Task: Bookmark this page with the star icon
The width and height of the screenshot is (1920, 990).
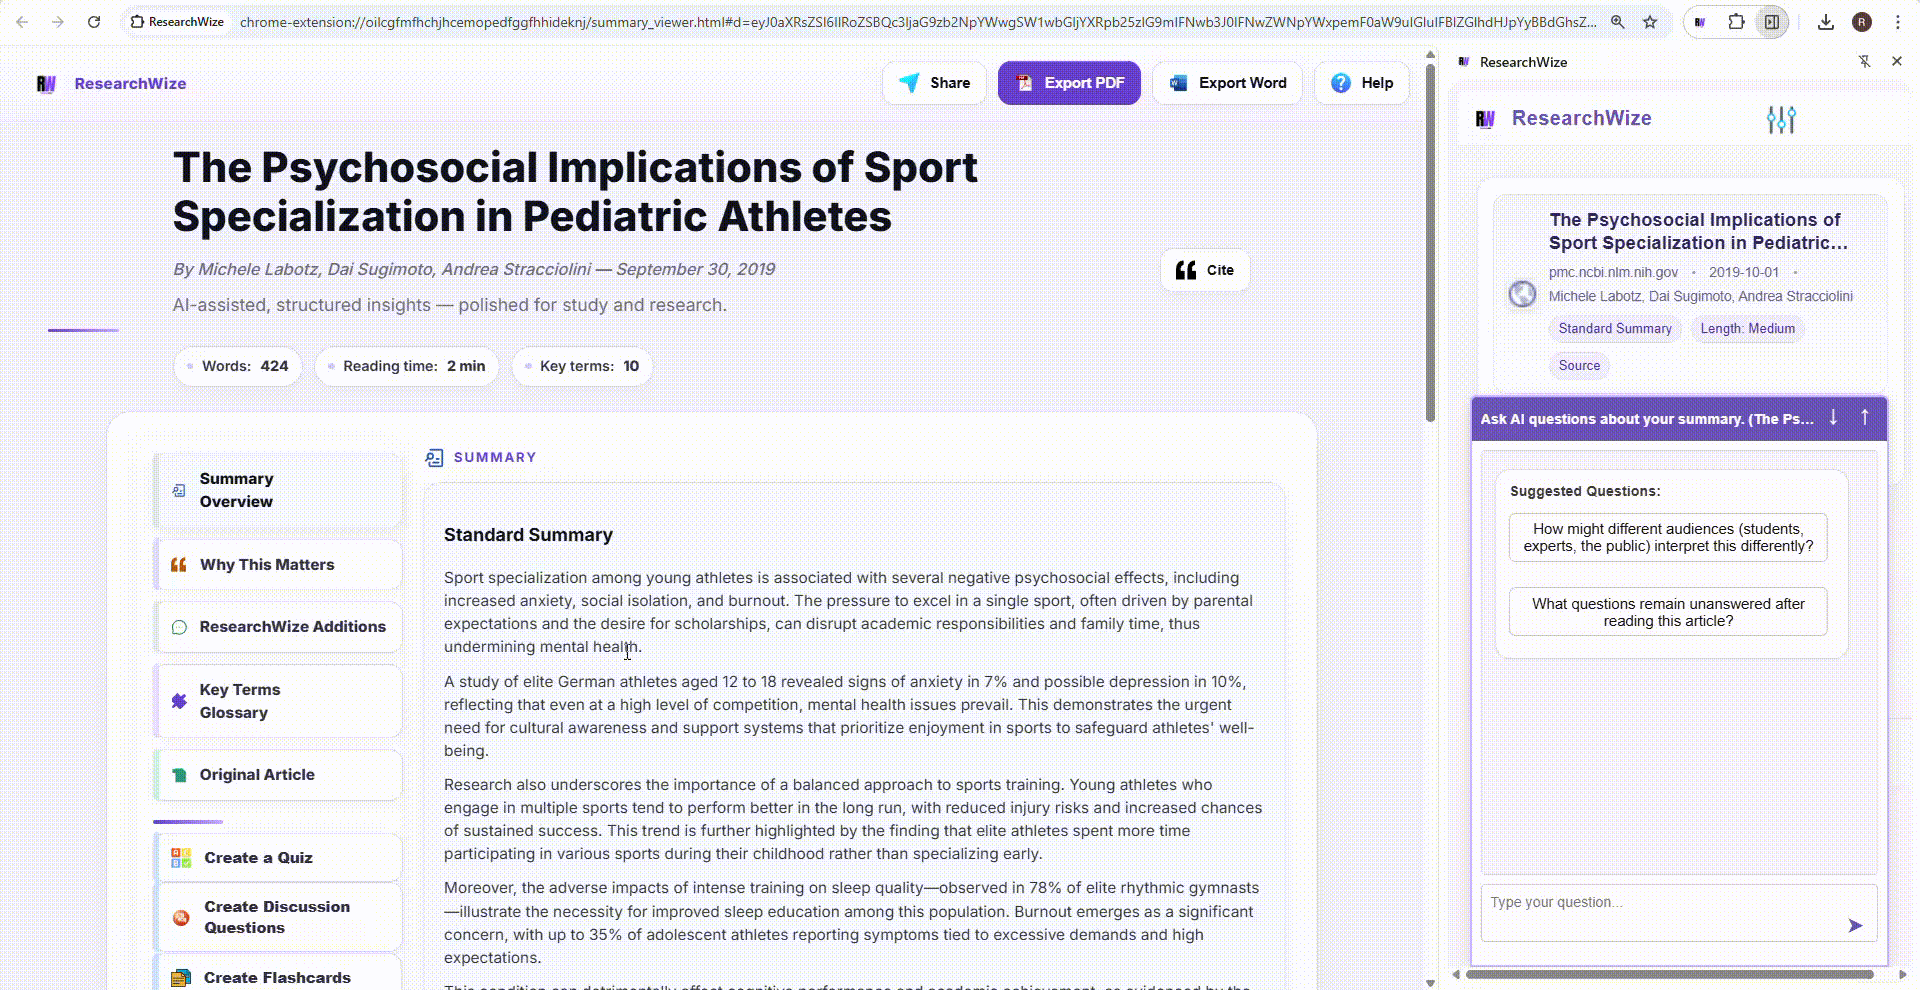Action: [1650, 22]
